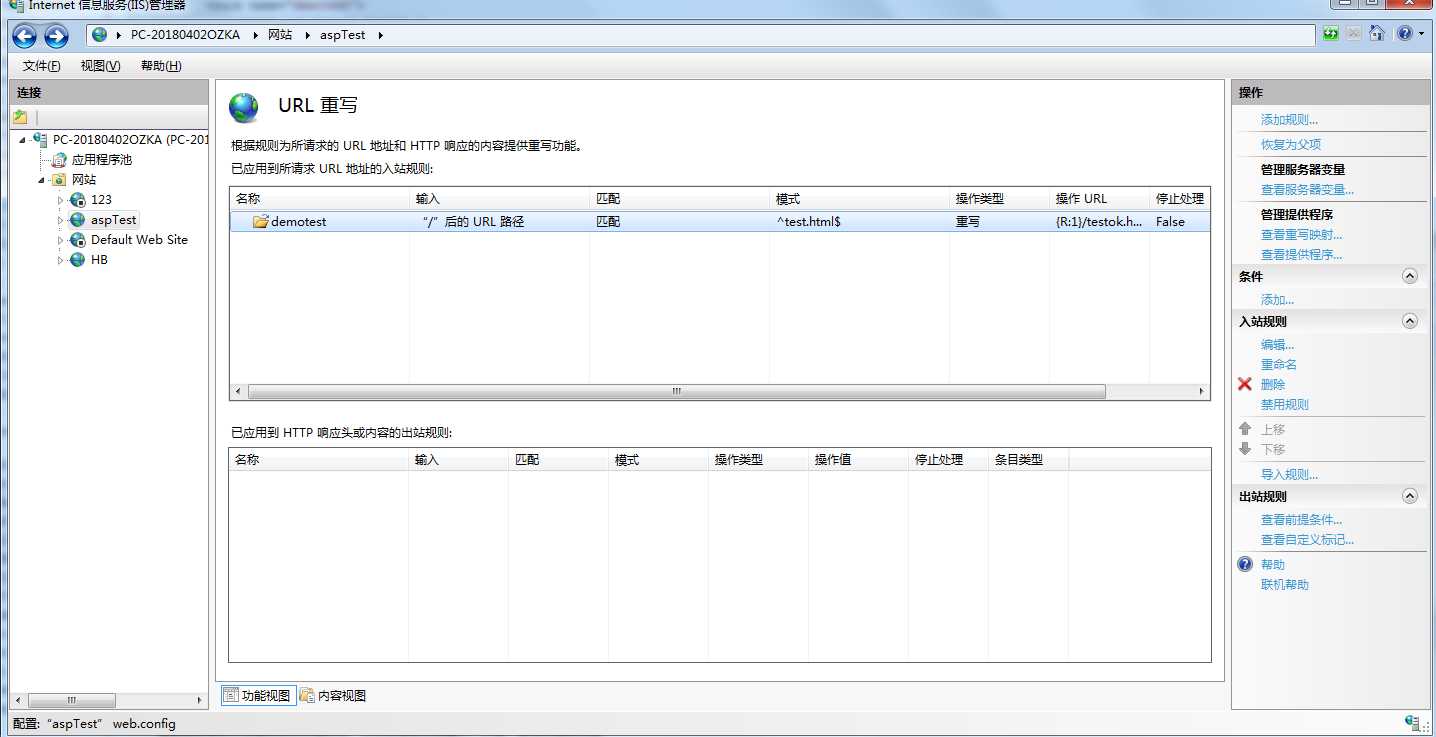Click 重命名 link
Screen dimensions: 1436x737
[1279, 365]
